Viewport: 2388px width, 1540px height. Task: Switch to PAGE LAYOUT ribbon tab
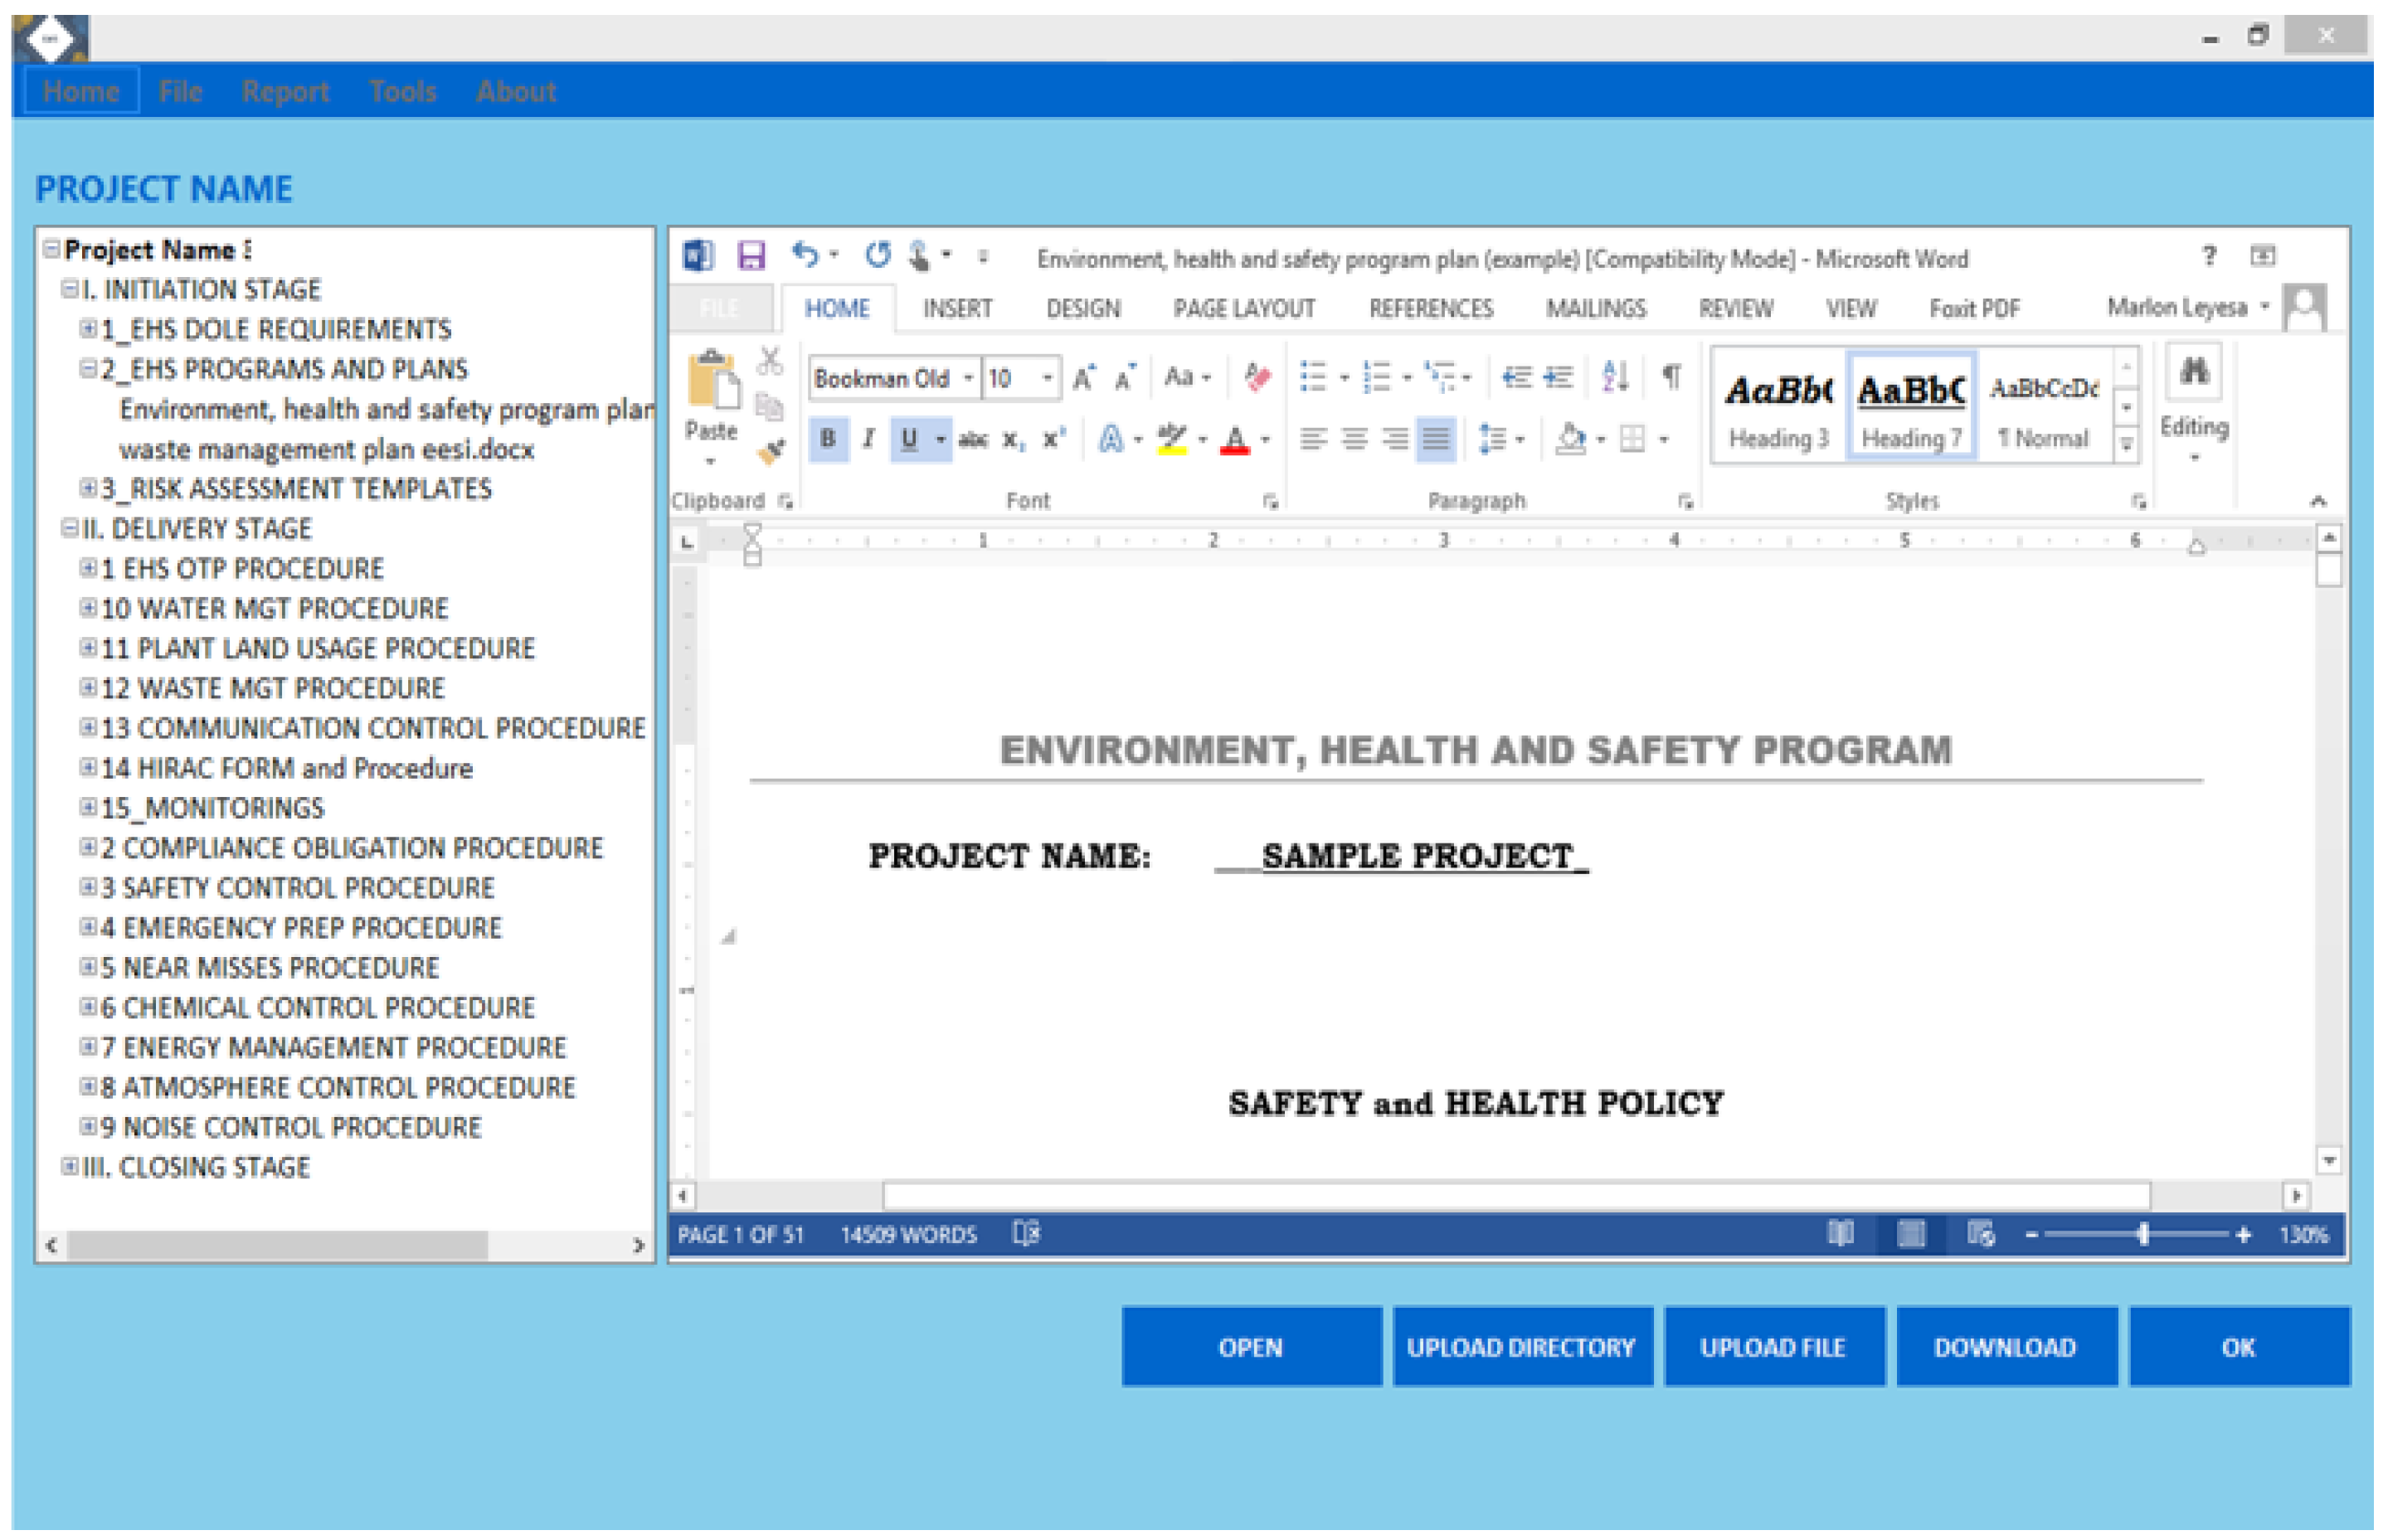tap(1244, 309)
